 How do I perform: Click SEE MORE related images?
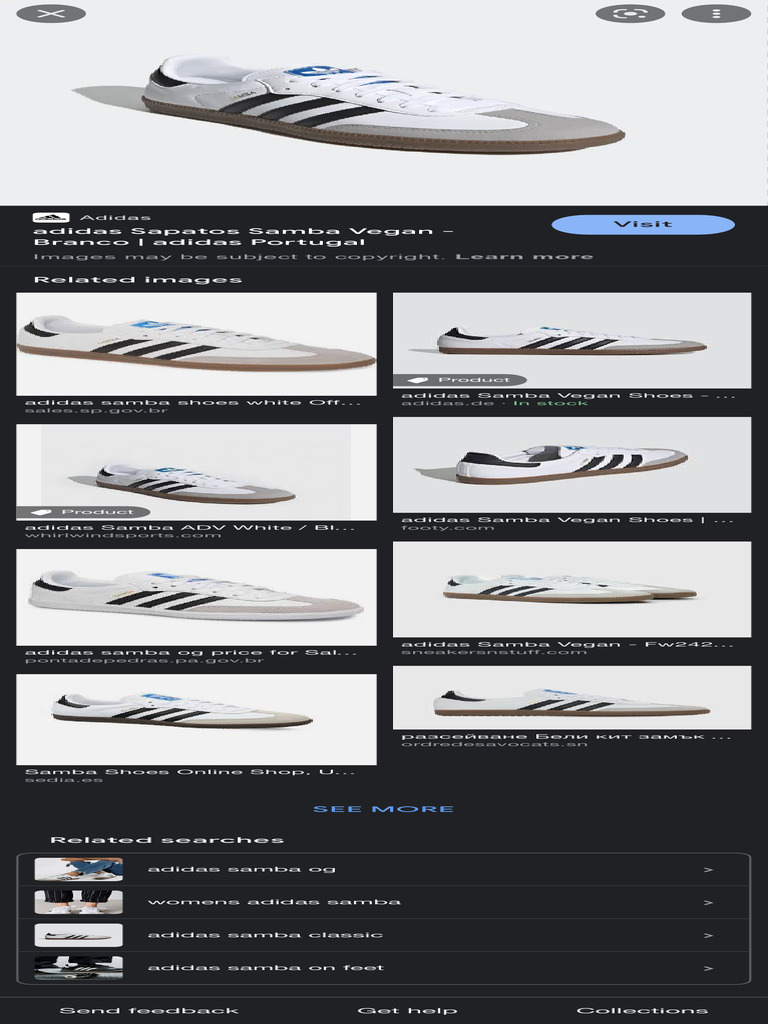(x=383, y=809)
